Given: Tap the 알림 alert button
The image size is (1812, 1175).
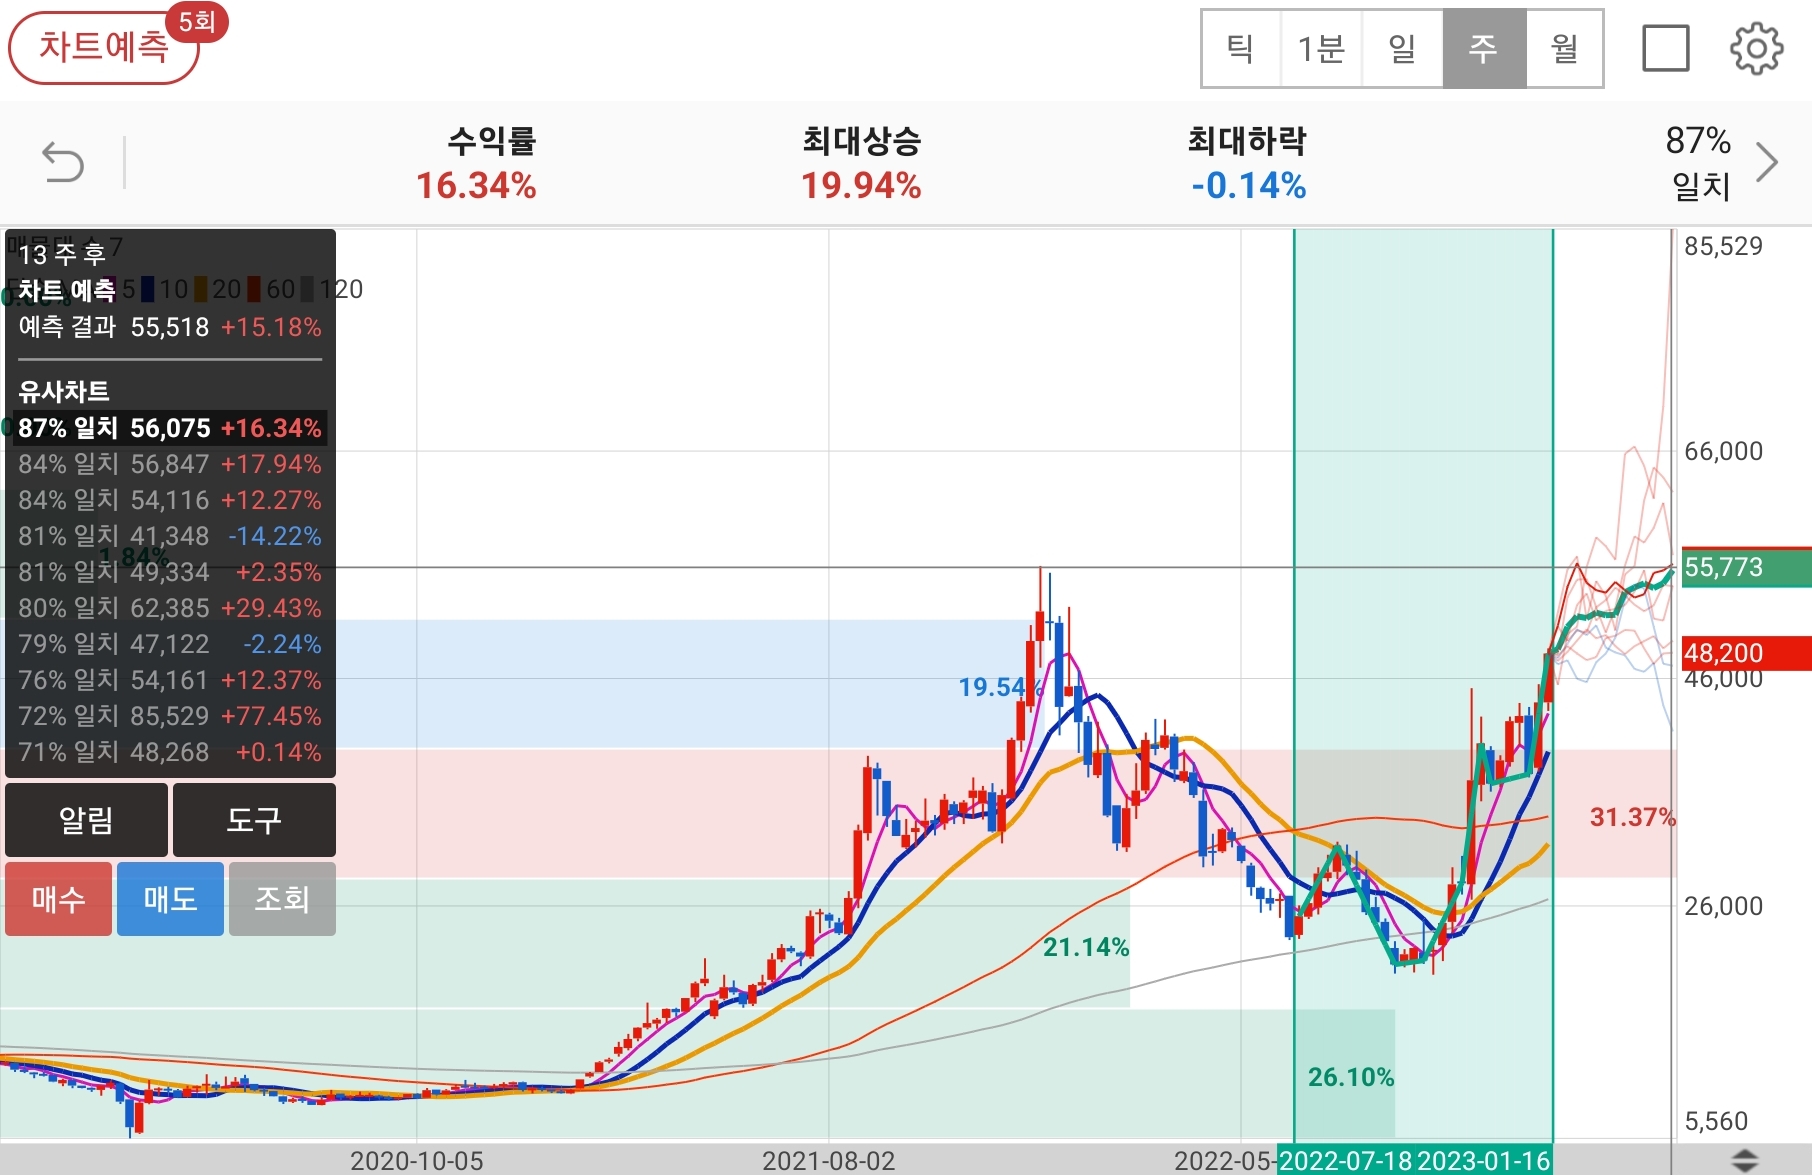Looking at the screenshot, I should click(x=86, y=820).
